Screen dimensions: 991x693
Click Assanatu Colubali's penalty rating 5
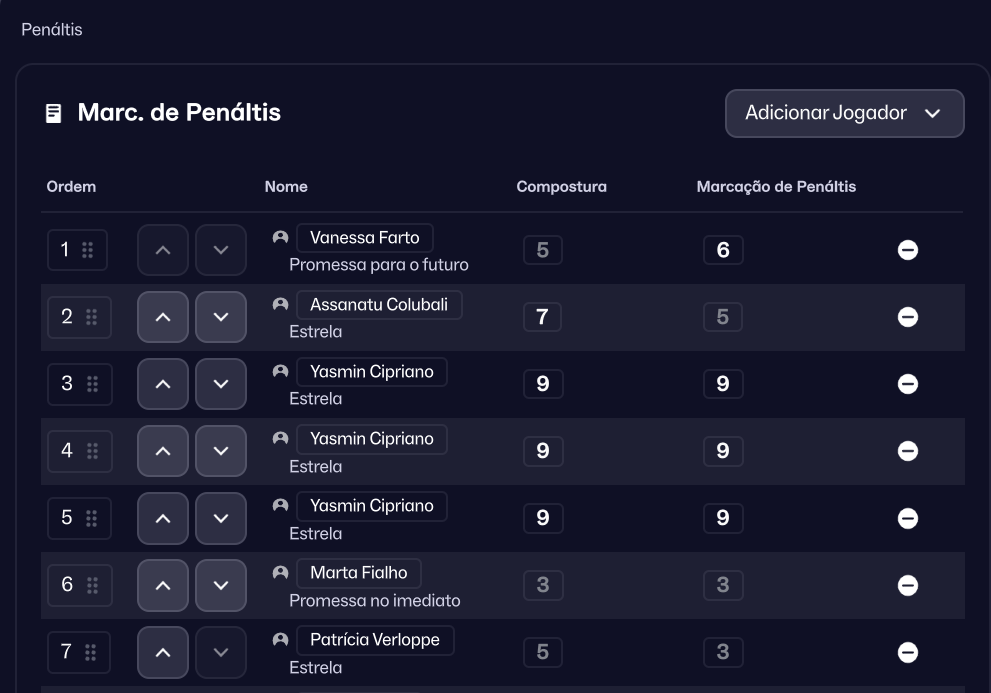pyautogui.click(x=723, y=317)
